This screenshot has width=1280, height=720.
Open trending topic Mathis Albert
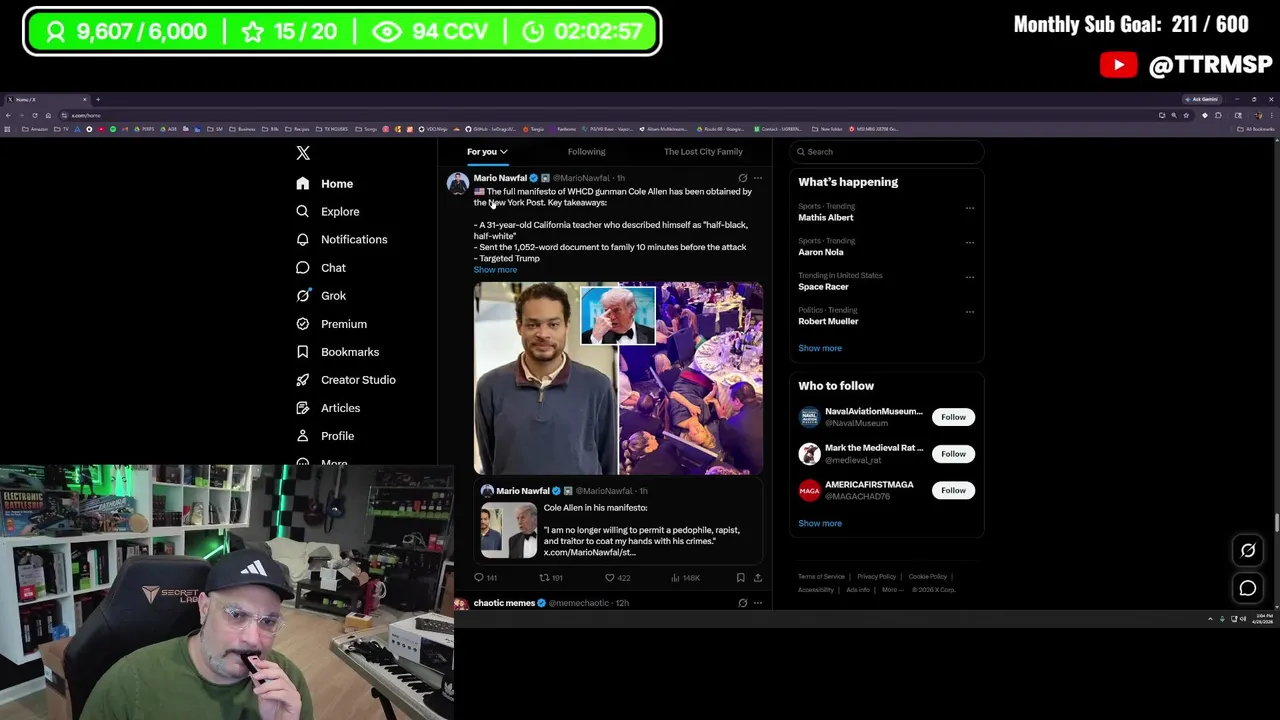coord(826,217)
